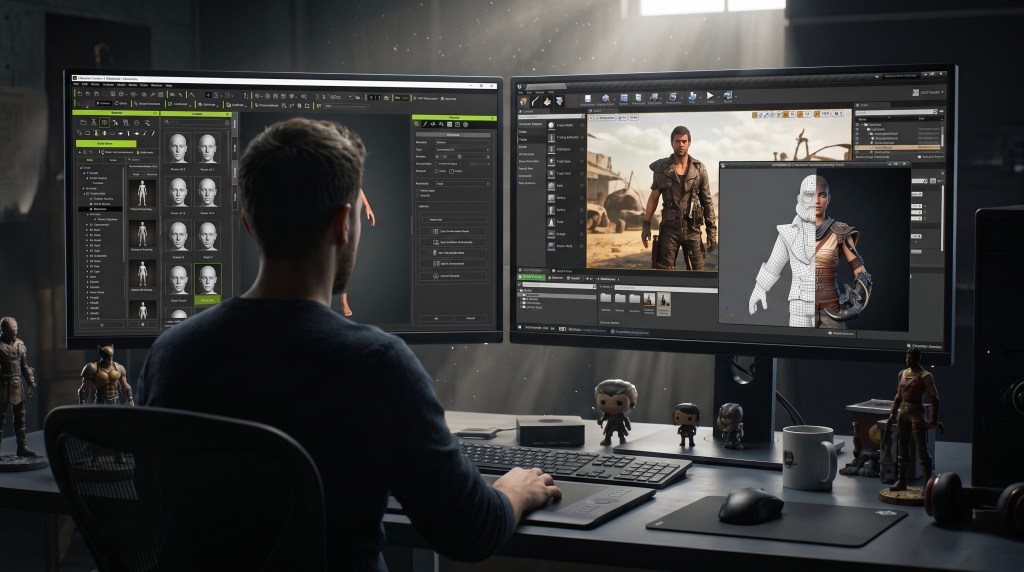Pick the sphere actor icon in the actors list
This screenshot has width=1024, height=572.
551,125
